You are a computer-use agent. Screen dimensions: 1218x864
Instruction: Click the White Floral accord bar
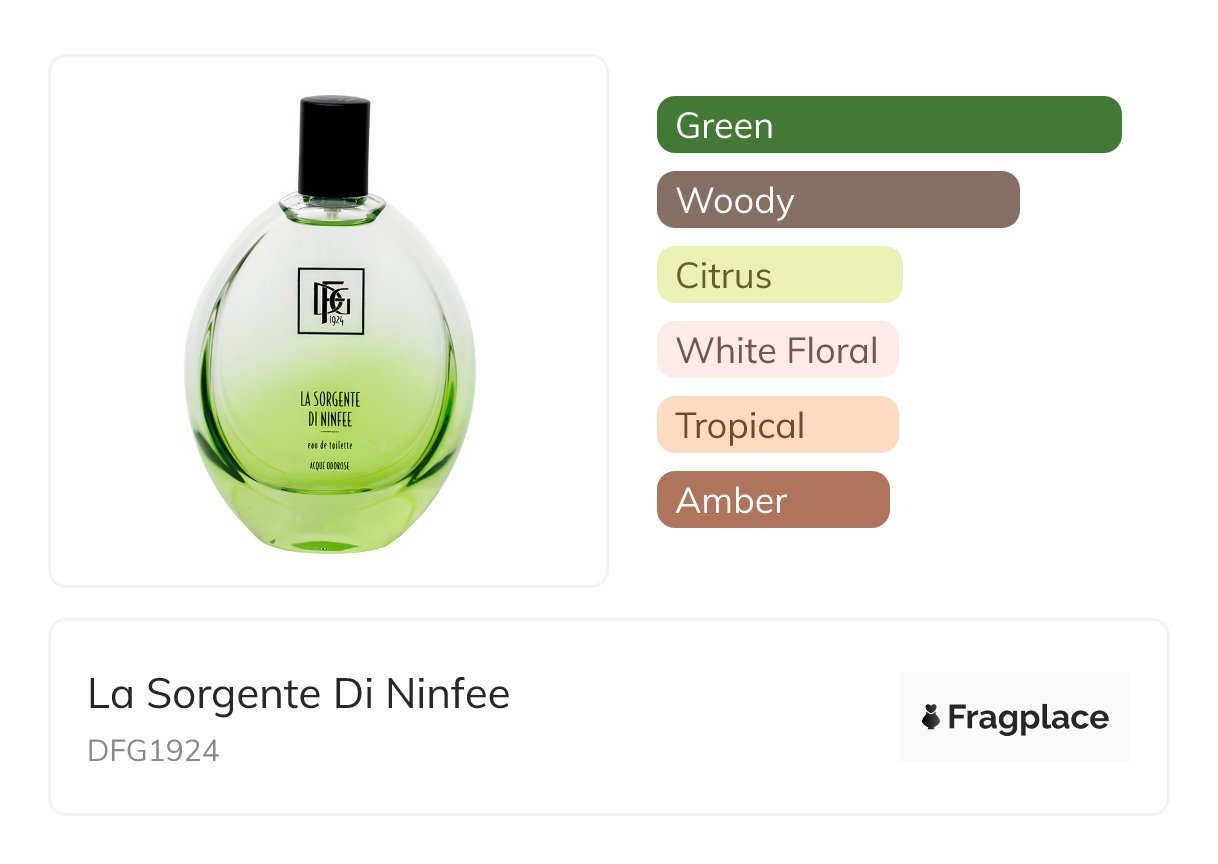tap(778, 350)
